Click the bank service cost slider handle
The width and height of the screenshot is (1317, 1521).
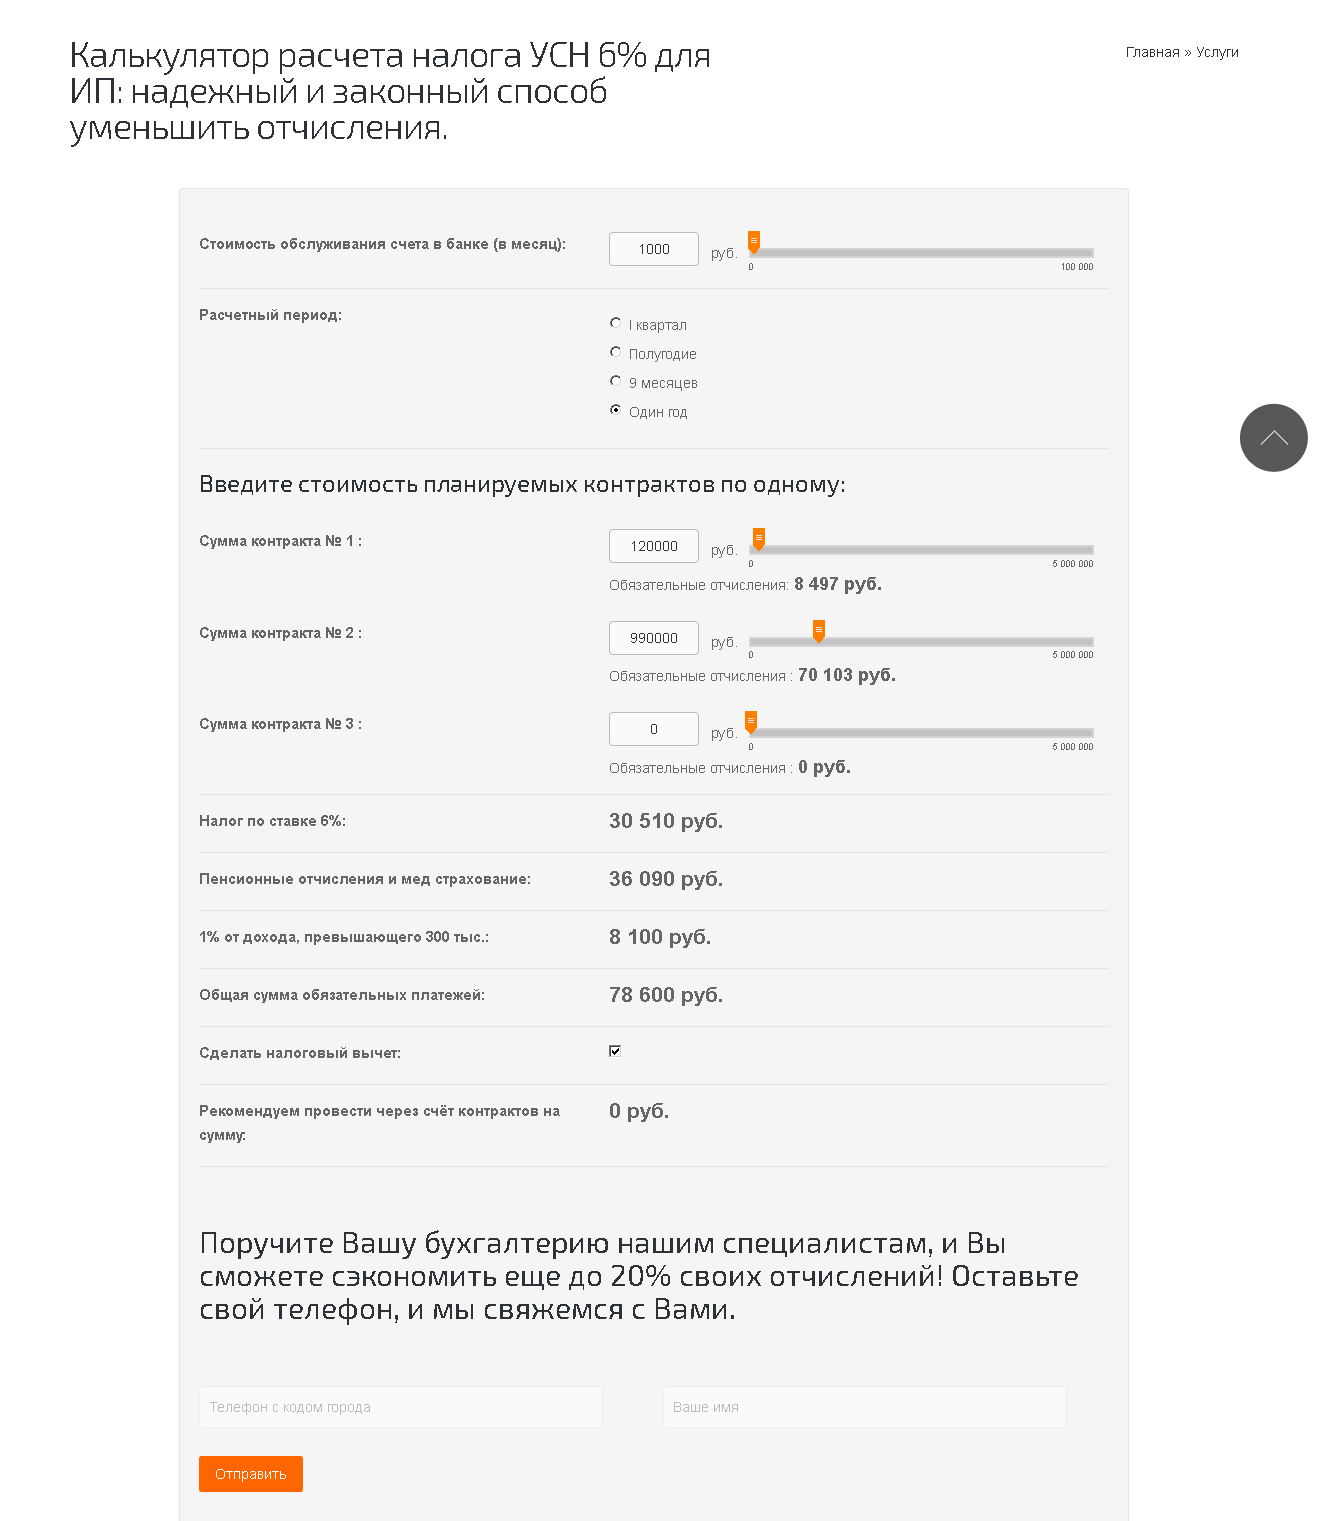click(754, 242)
